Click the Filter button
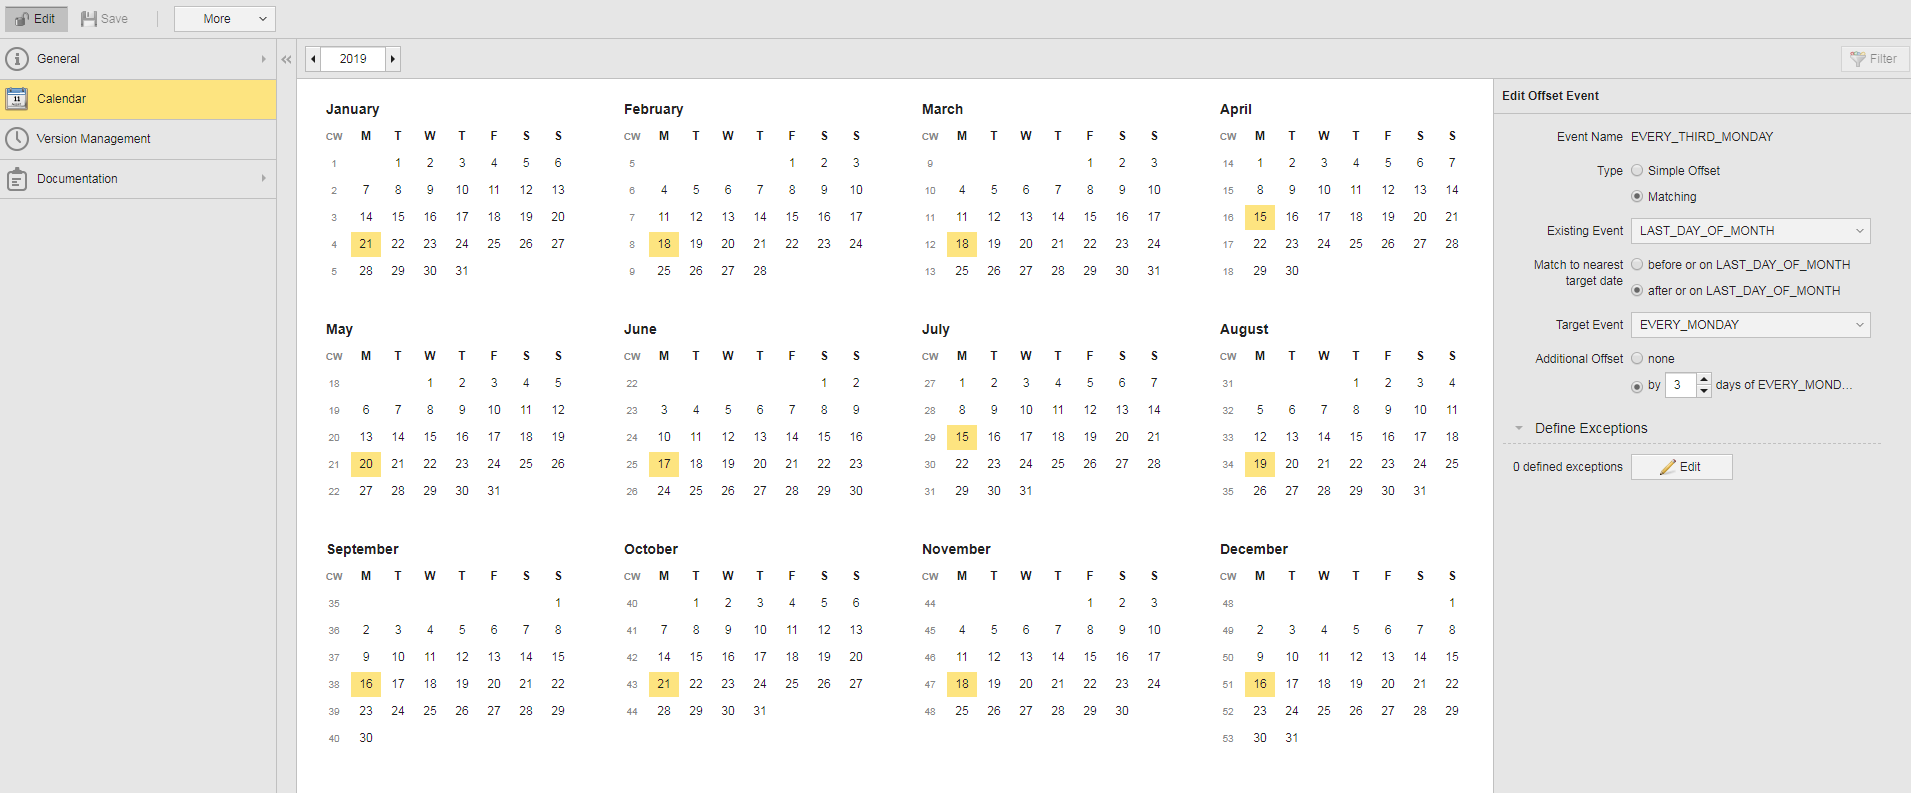This screenshot has height=793, width=1911. point(1874,59)
